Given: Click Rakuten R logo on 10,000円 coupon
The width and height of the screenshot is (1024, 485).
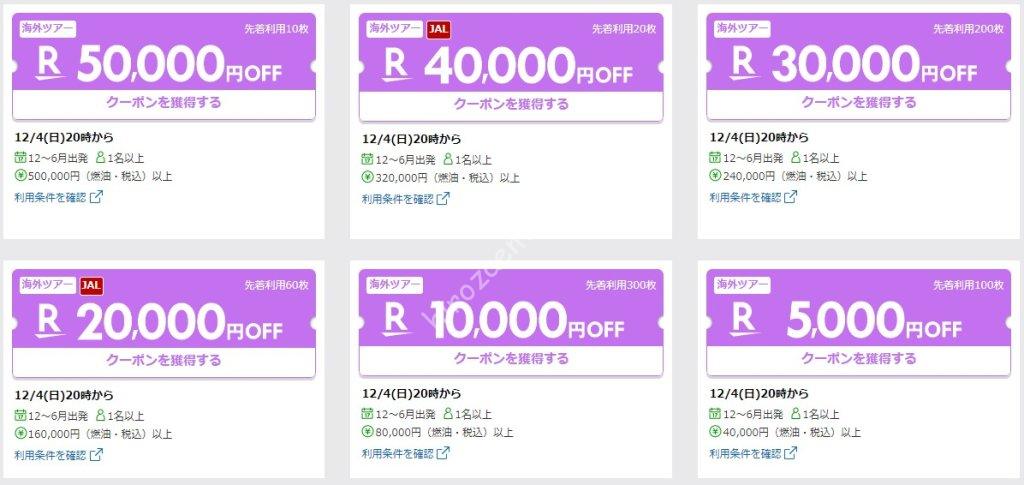Looking at the screenshot, I should (397, 320).
